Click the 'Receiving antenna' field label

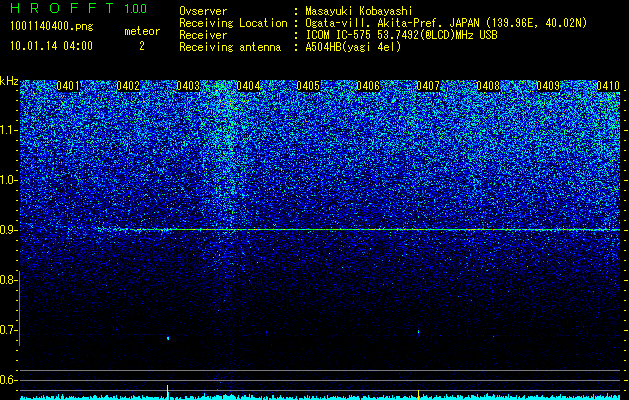[230, 47]
